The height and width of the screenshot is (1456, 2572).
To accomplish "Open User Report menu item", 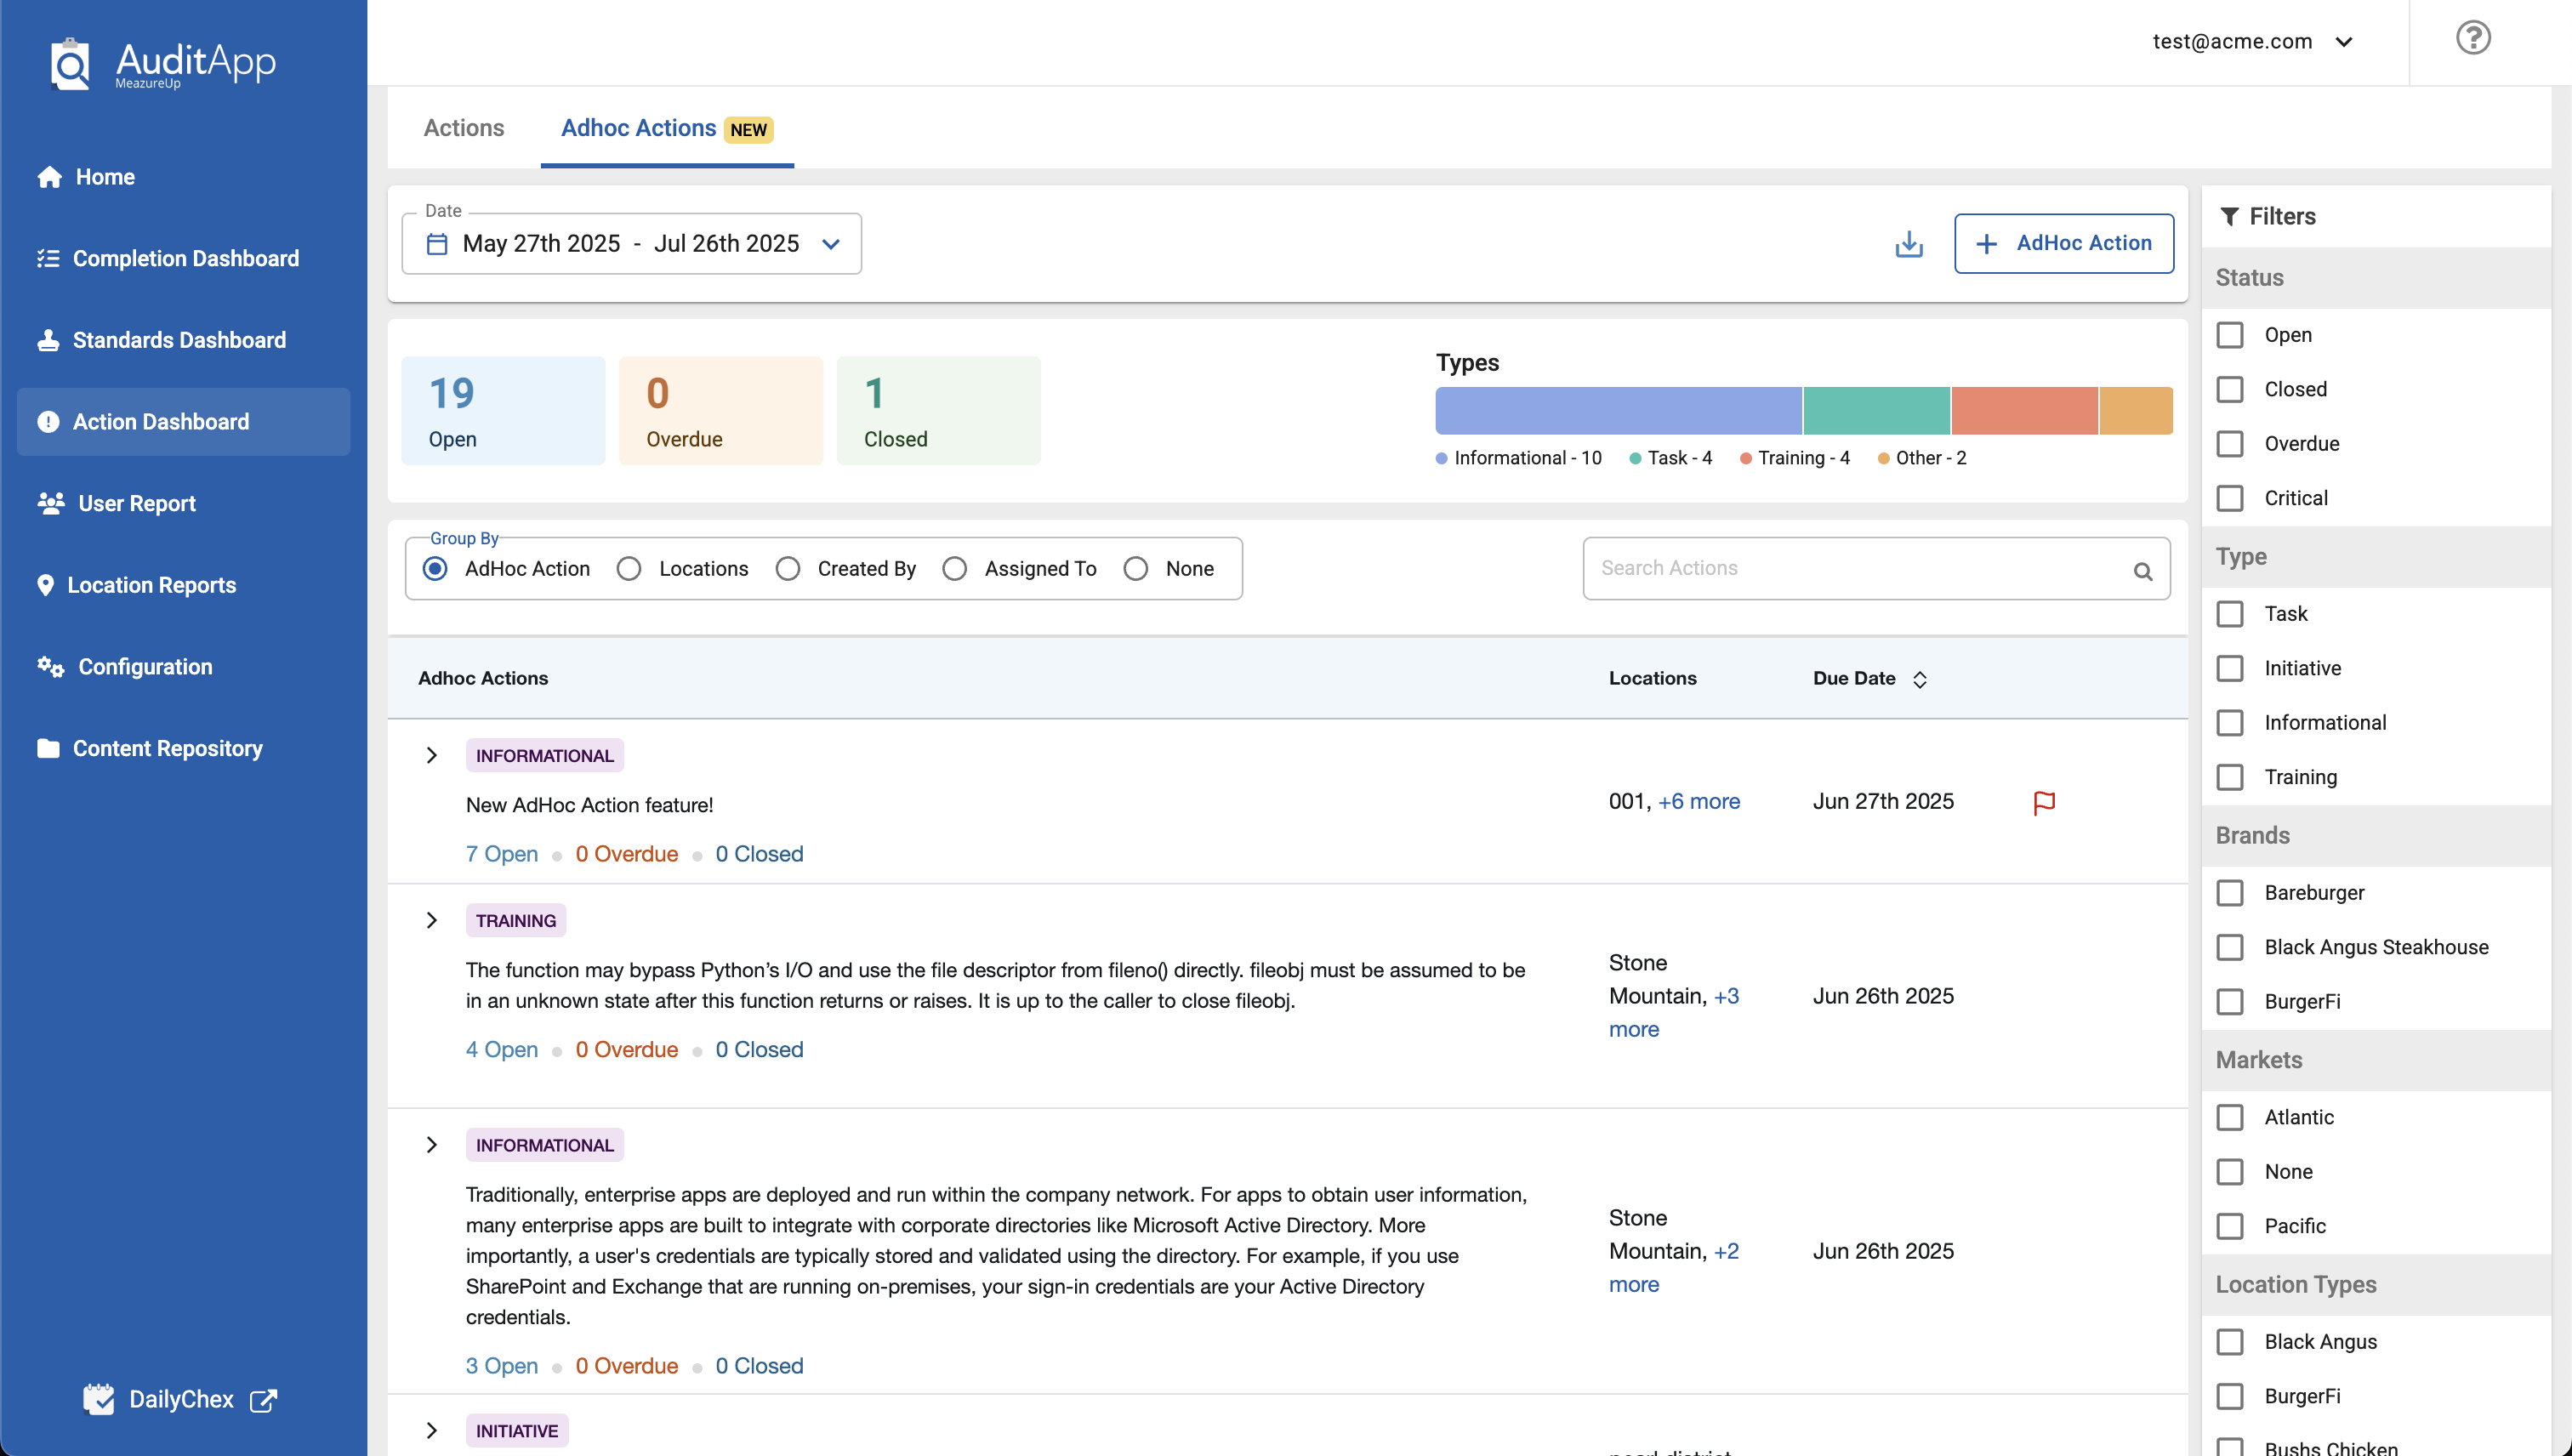I will coord(136,503).
